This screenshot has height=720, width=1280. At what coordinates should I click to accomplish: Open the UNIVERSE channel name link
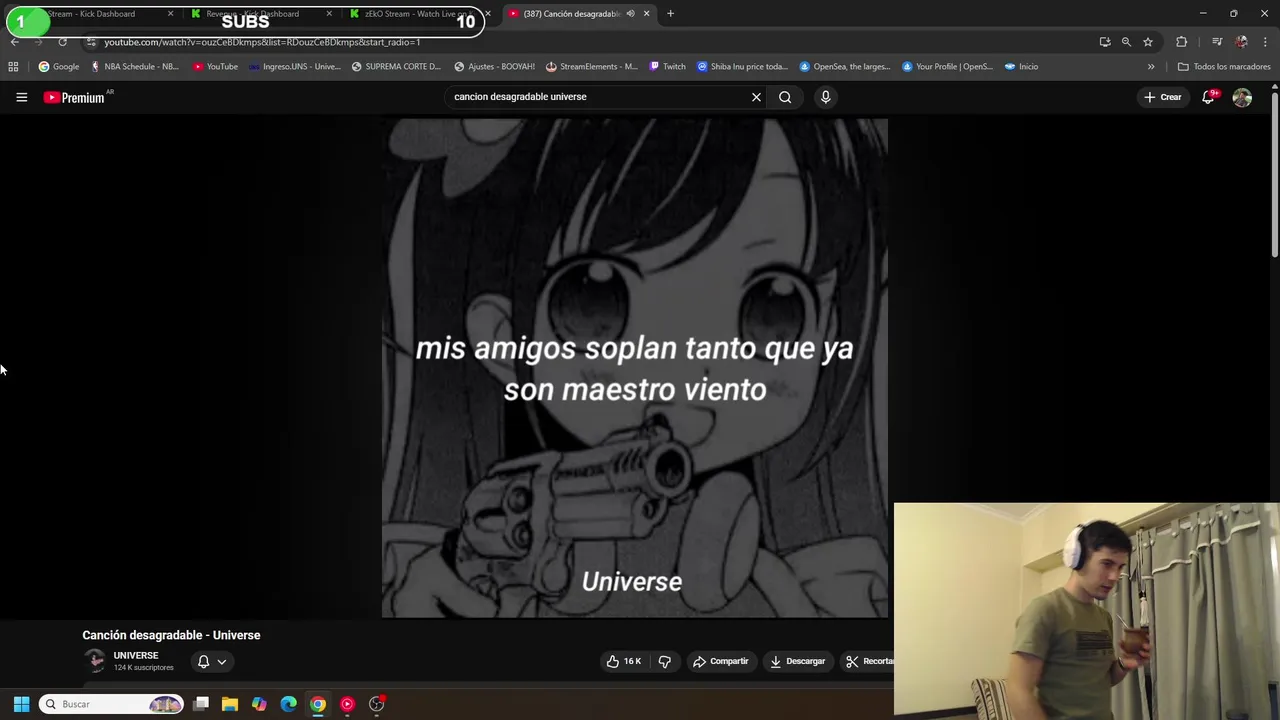pyautogui.click(x=136, y=655)
